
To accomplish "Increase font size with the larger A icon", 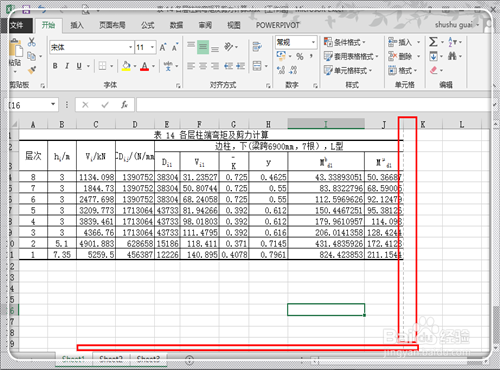I will (x=163, y=47).
